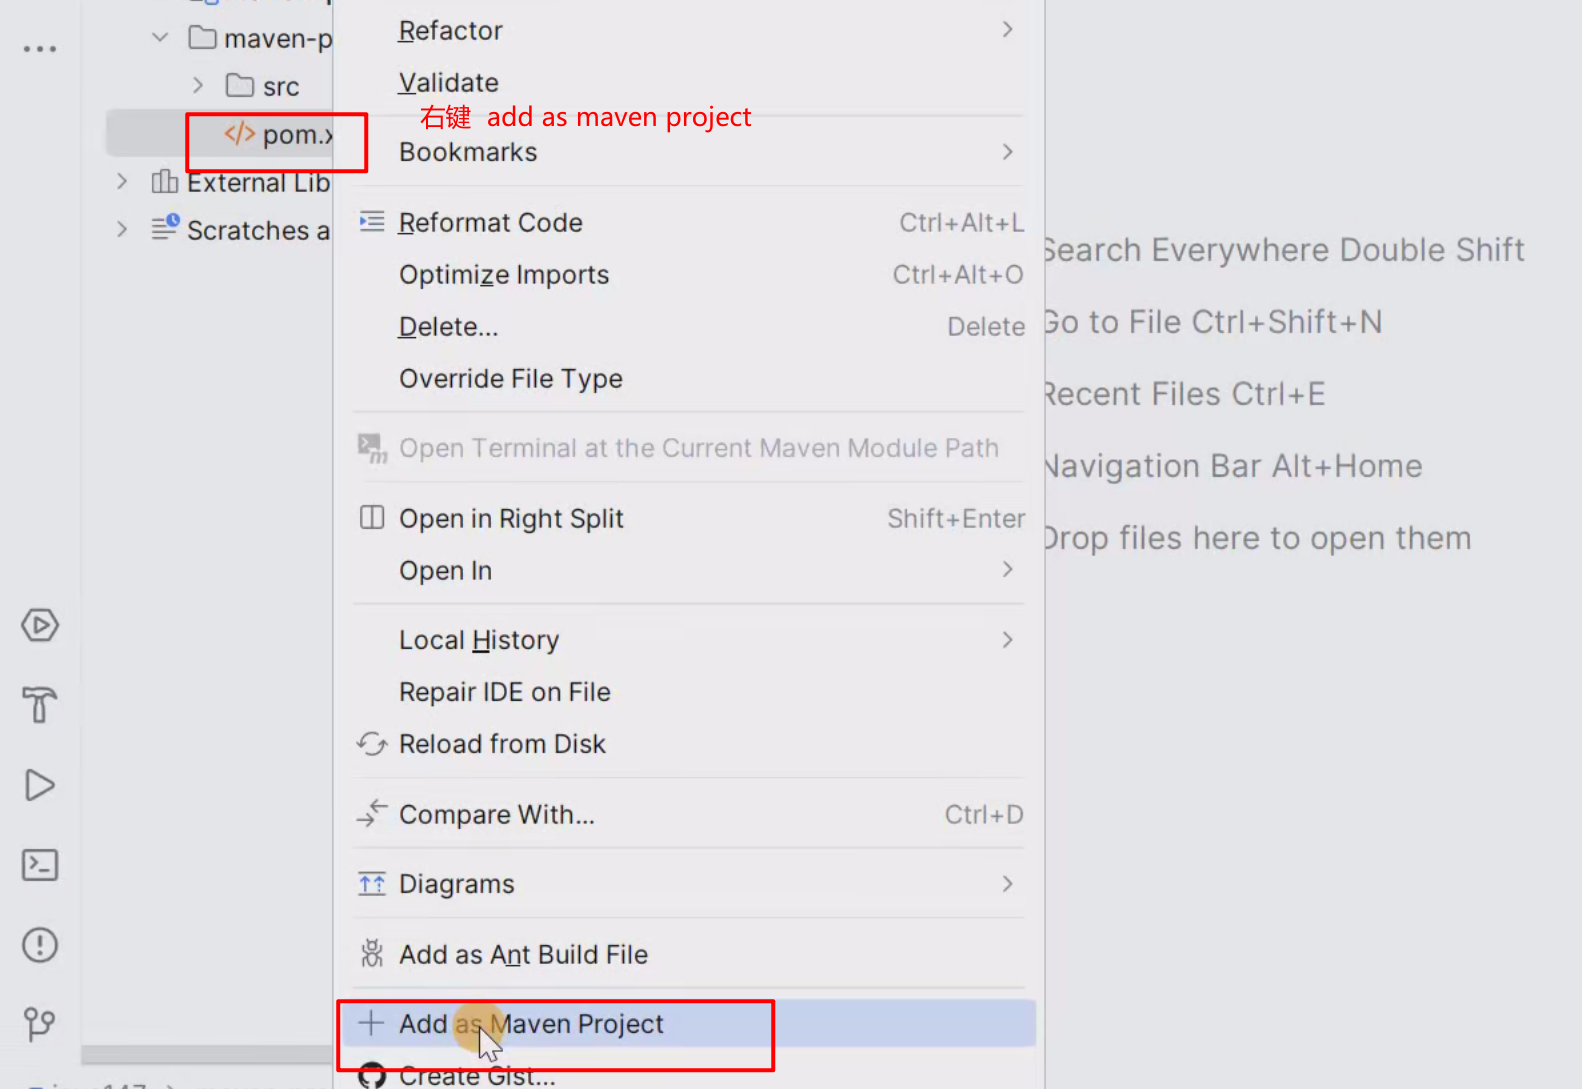Click the three-dots more tool windows icon
The width and height of the screenshot is (1582, 1089).
[x=40, y=49]
